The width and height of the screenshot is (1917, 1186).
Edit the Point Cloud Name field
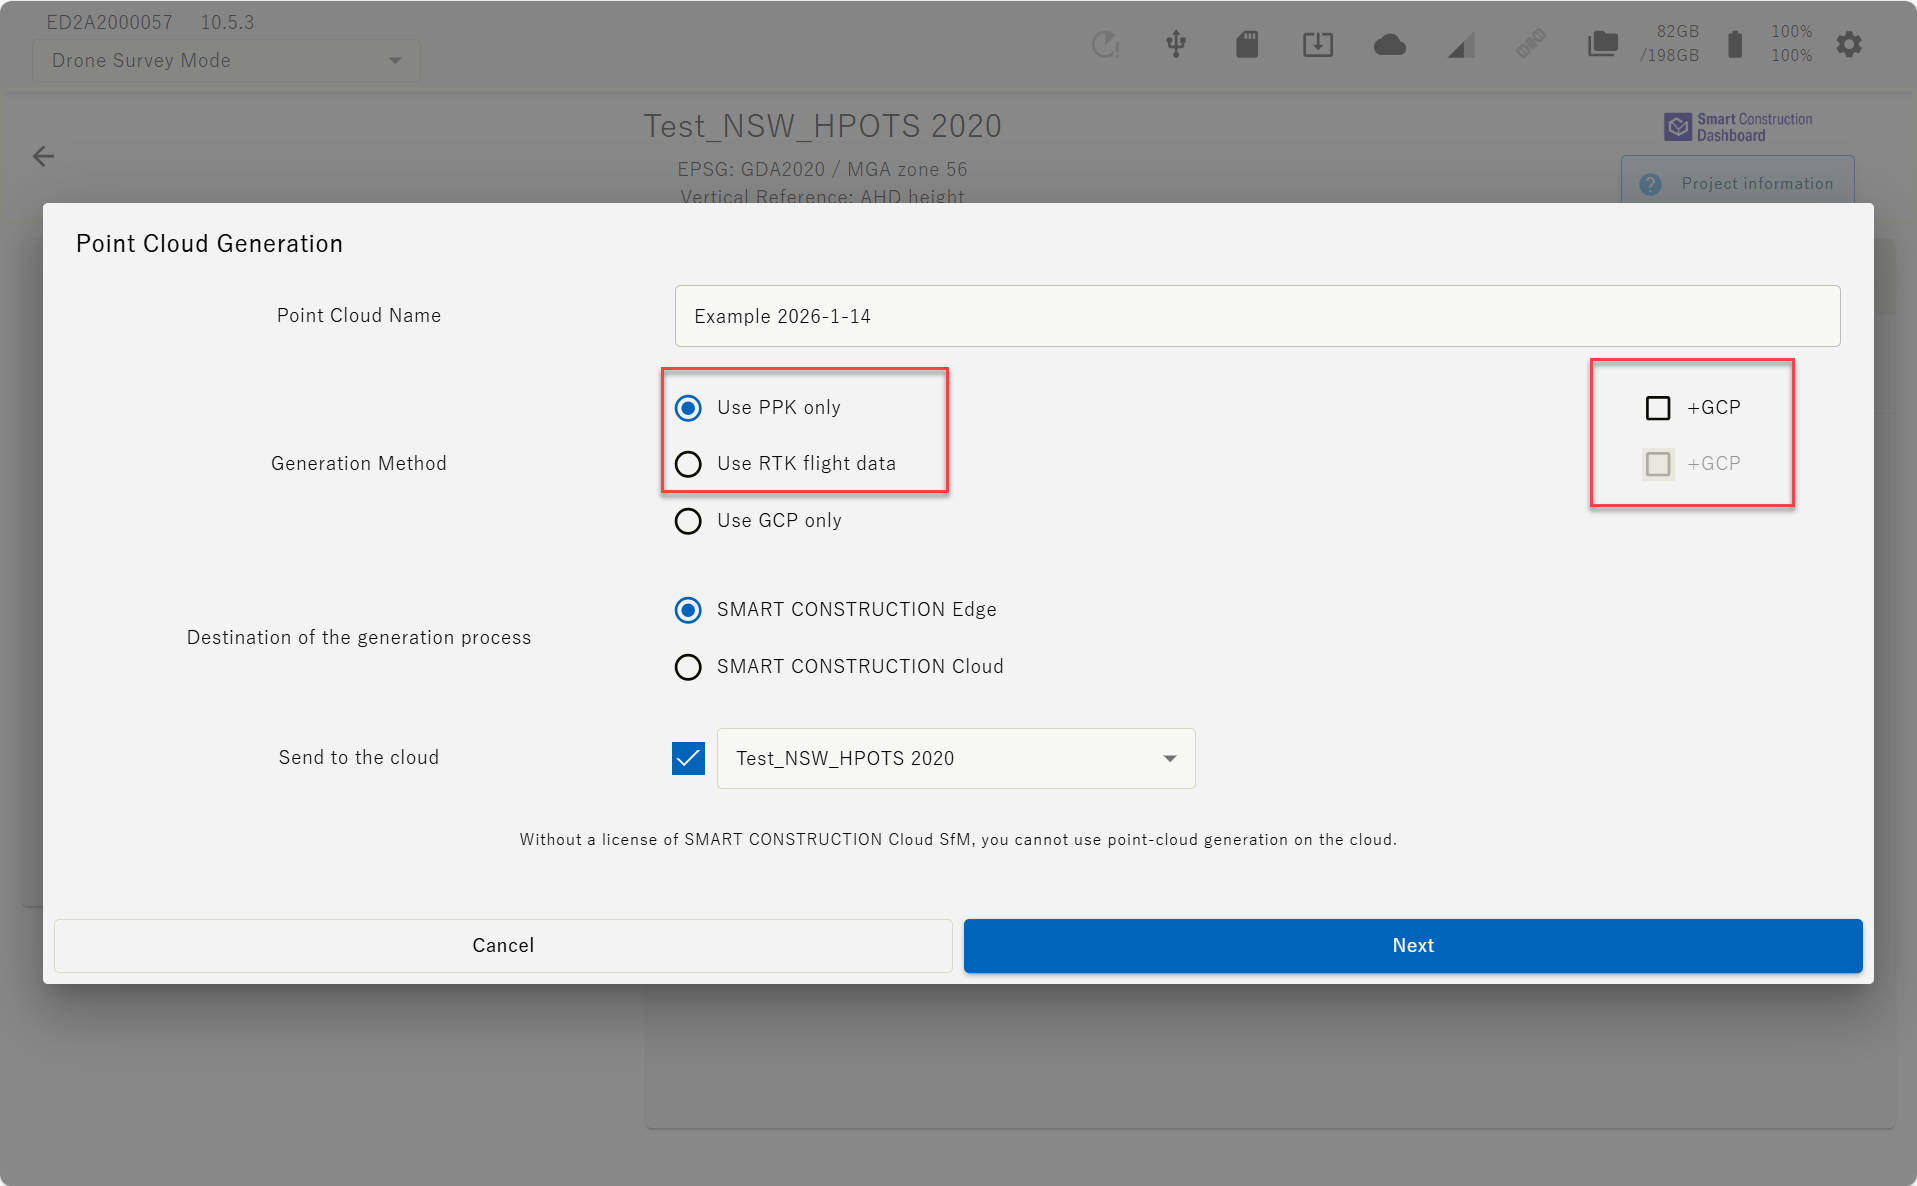click(1257, 316)
